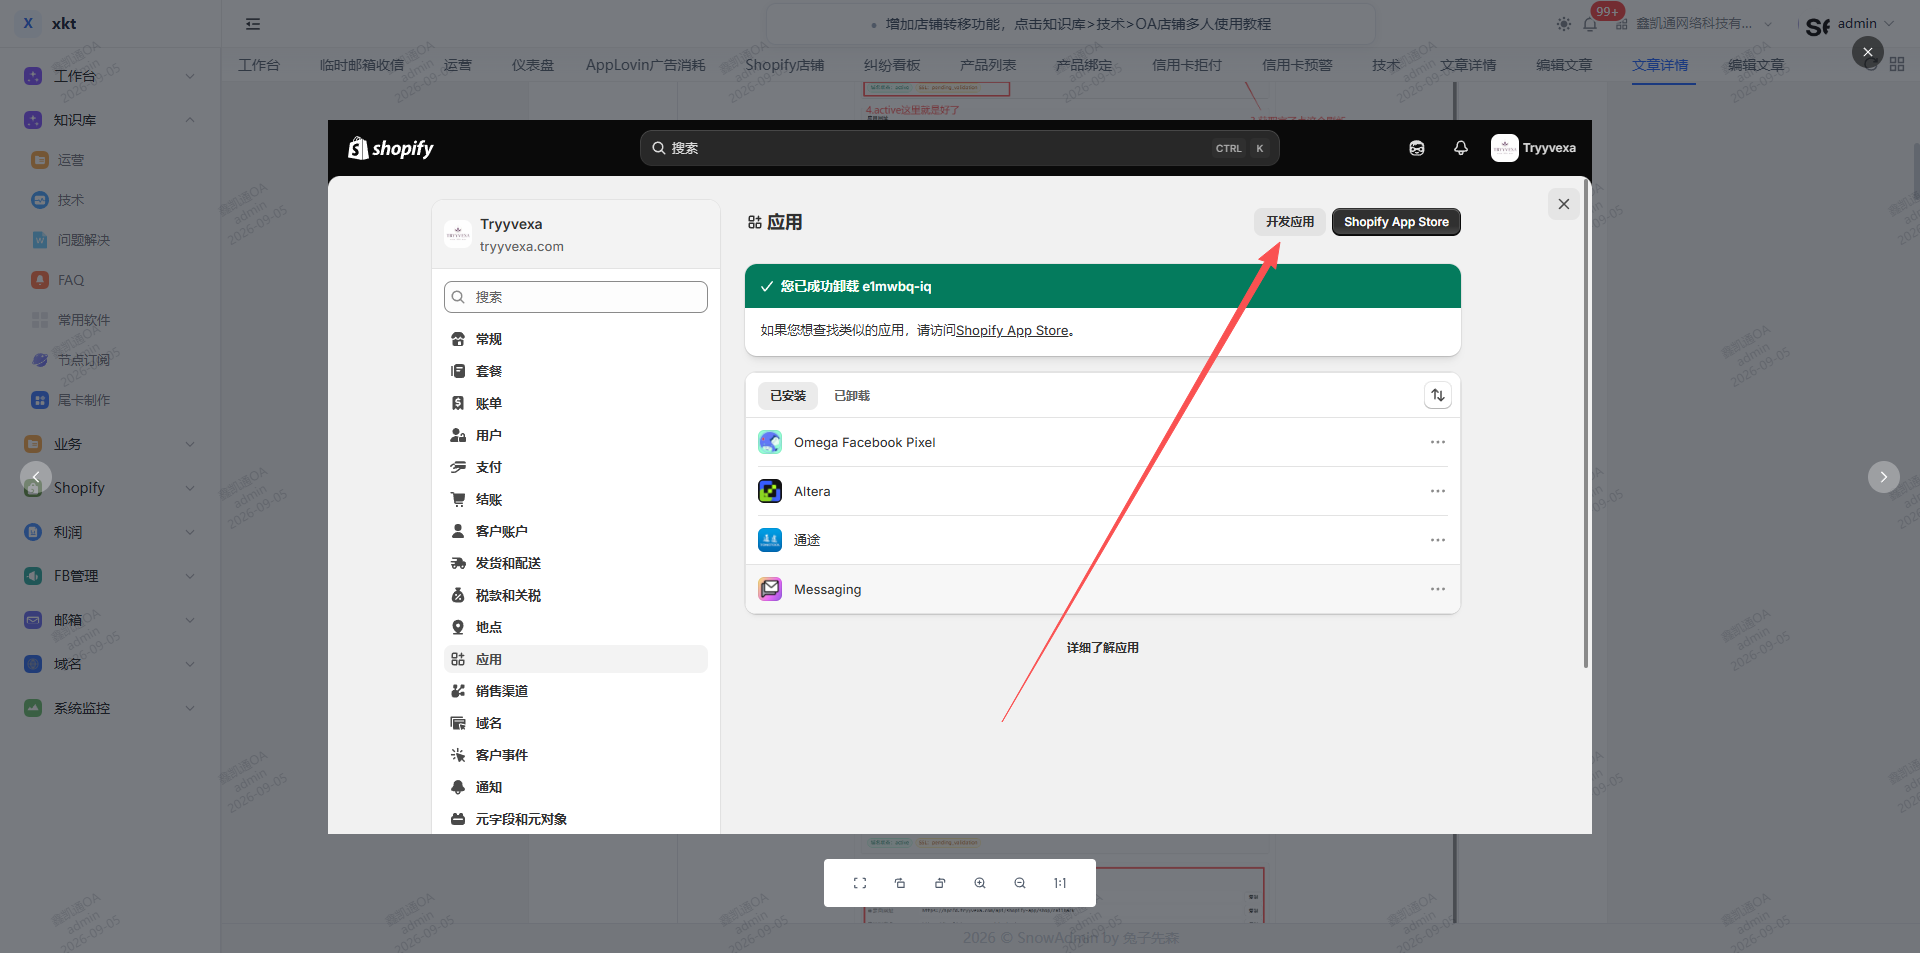Go to the previous image arrow
The width and height of the screenshot is (1920, 953).
coord(36,477)
